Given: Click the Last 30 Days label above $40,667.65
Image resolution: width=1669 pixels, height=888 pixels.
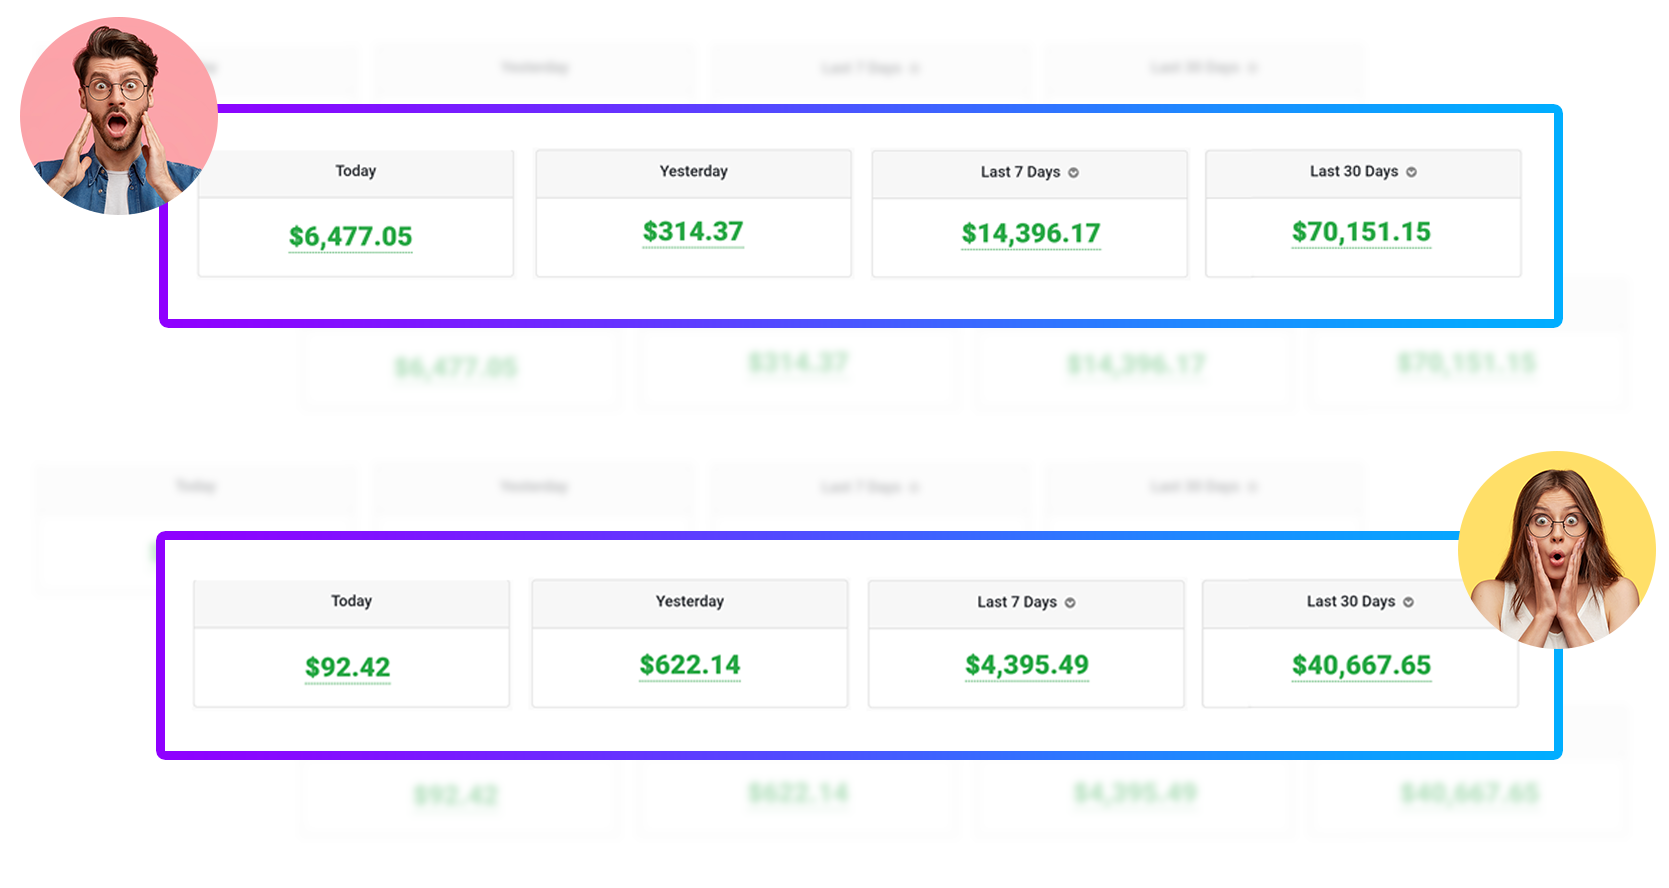Looking at the screenshot, I should 1351,601.
